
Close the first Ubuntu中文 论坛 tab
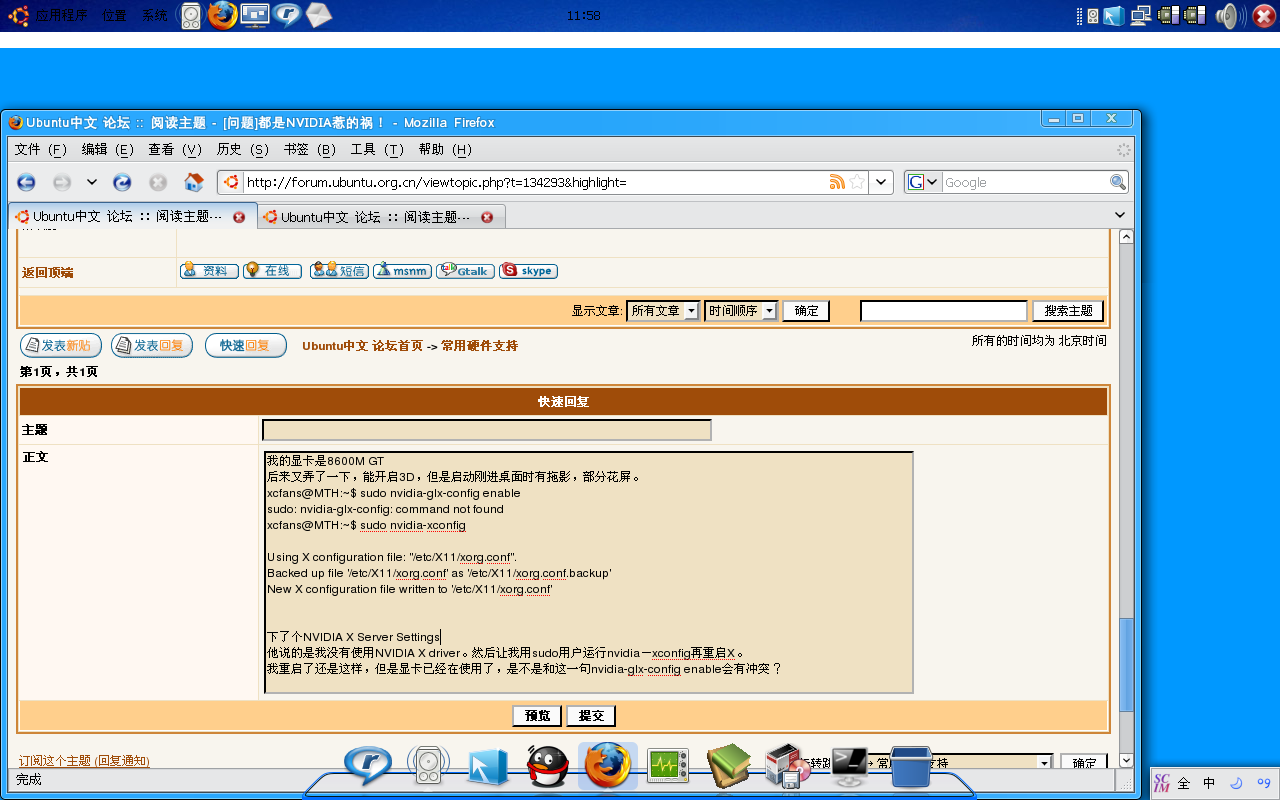(x=239, y=217)
